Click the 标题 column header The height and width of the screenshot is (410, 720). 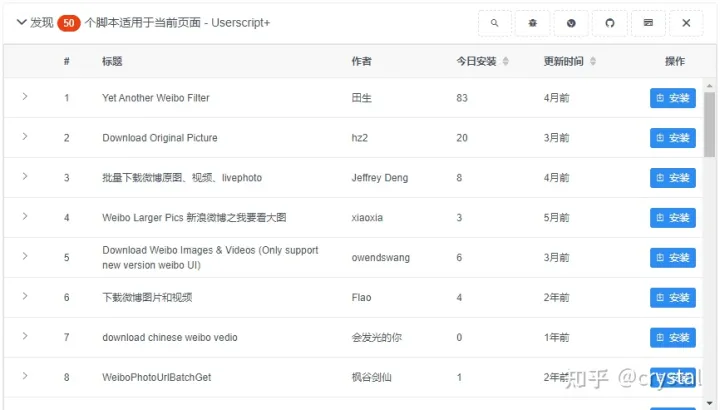coord(112,61)
